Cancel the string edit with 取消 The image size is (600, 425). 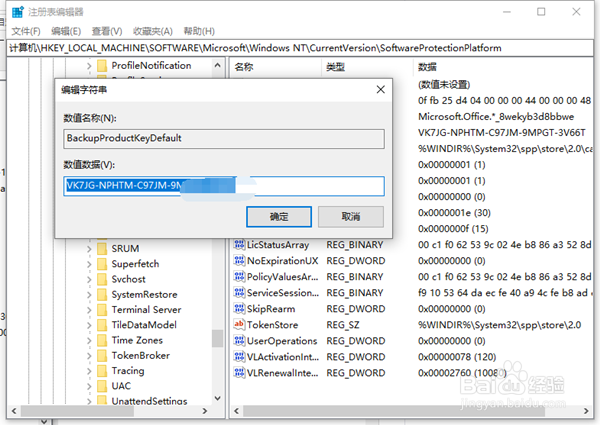(x=351, y=217)
